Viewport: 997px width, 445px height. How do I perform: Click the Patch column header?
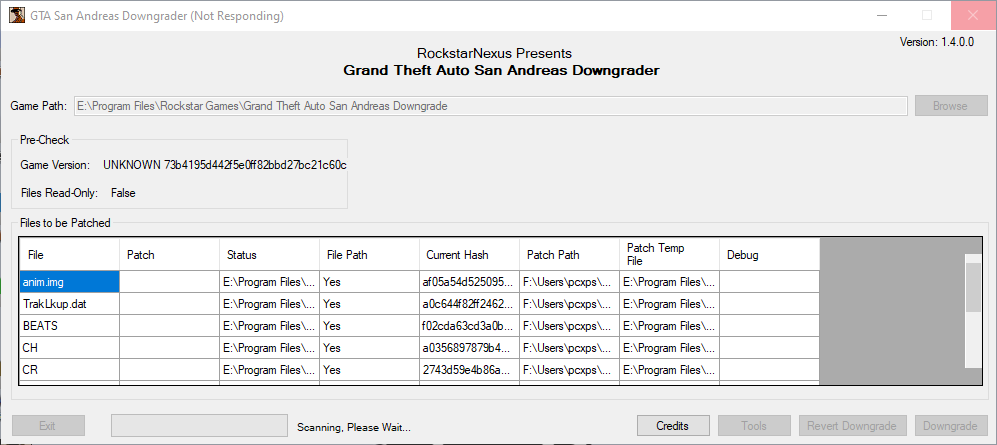click(x=169, y=254)
